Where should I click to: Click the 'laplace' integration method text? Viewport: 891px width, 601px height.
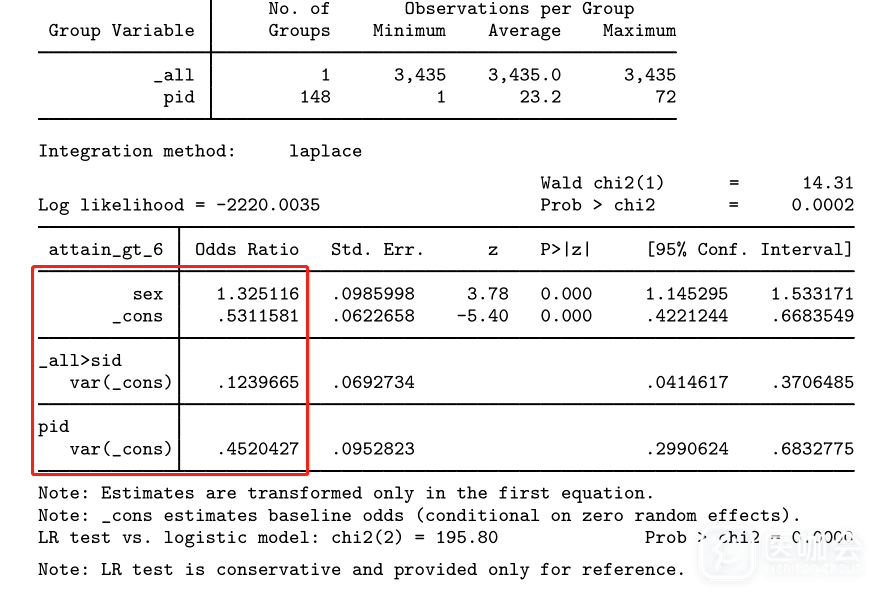[325, 151]
